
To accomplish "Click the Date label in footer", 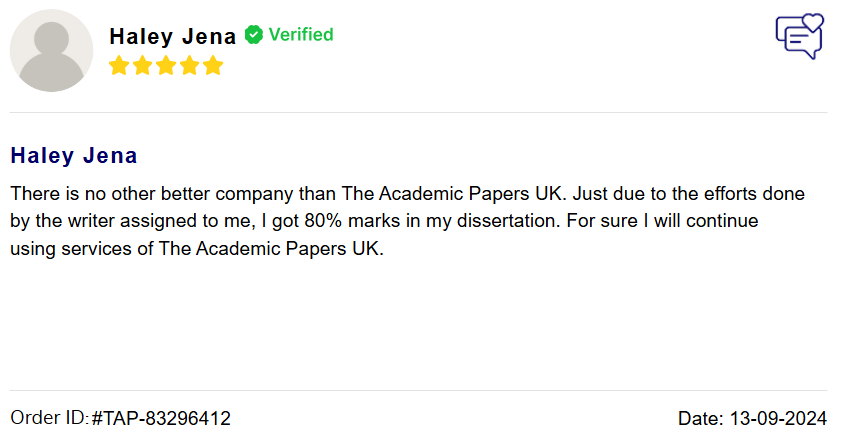I will 701,418.
